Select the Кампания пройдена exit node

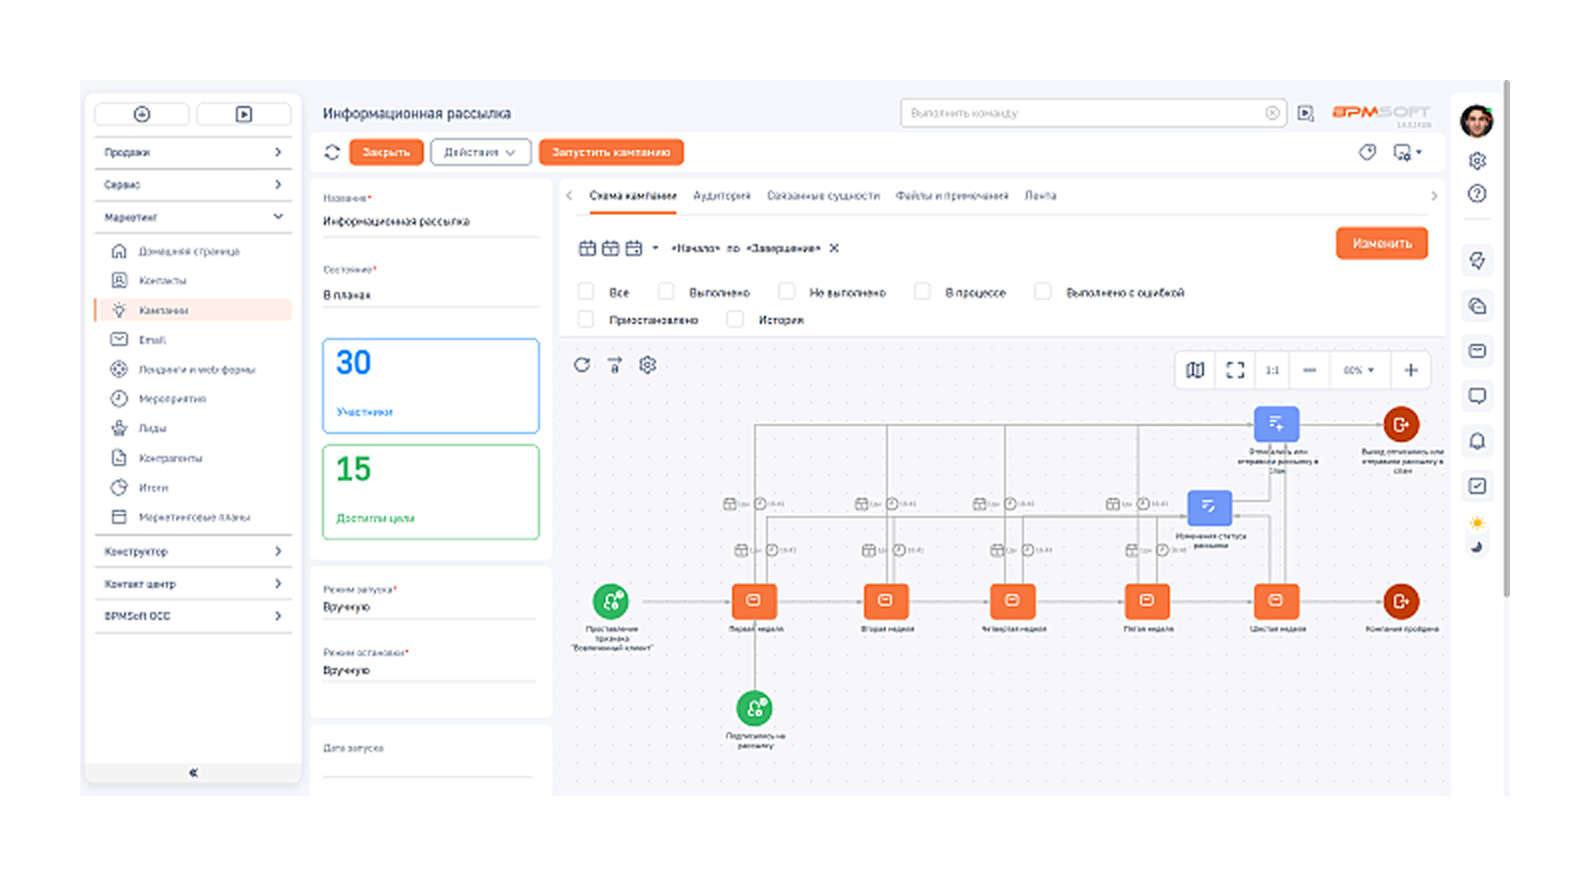(1401, 601)
